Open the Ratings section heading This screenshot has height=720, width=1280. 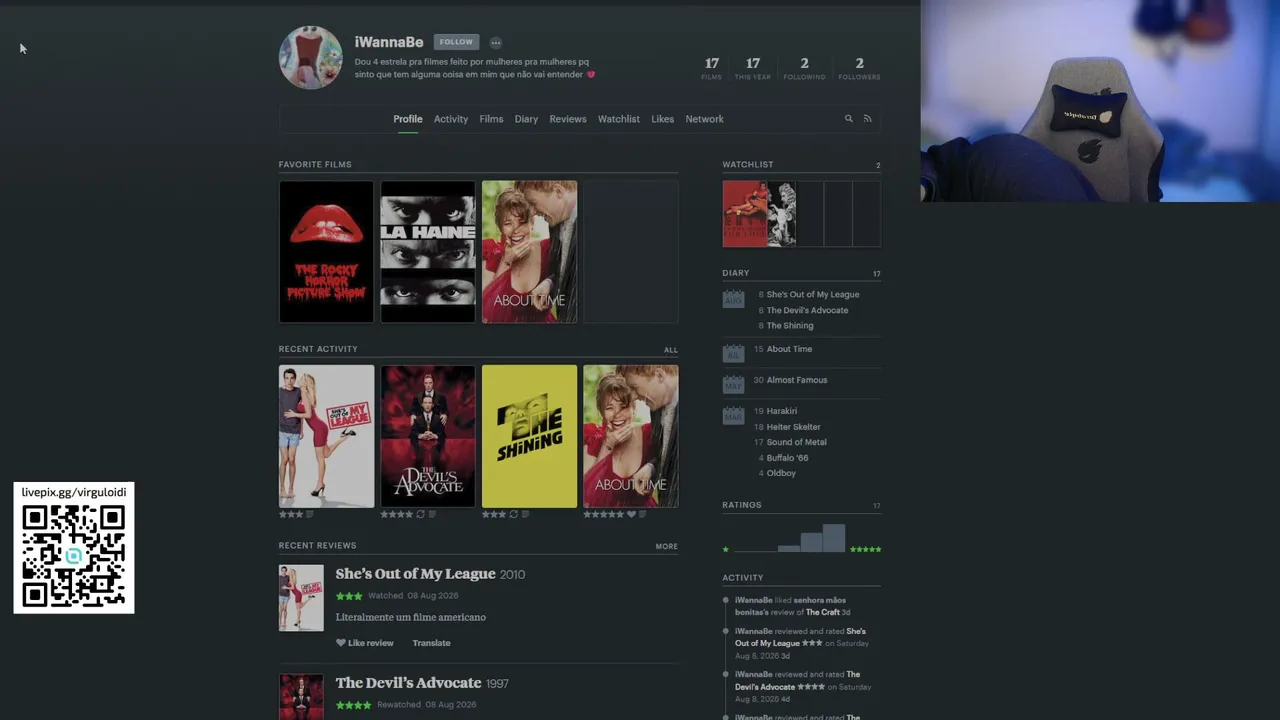pos(742,506)
